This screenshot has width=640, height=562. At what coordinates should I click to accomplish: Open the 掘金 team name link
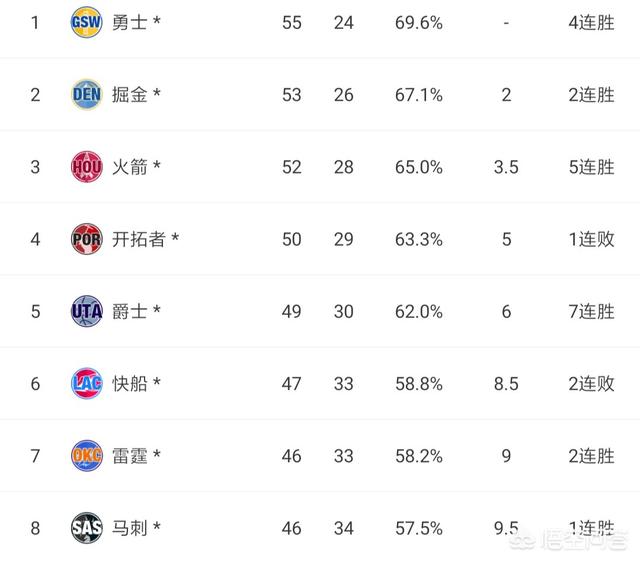click(x=130, y=94)
